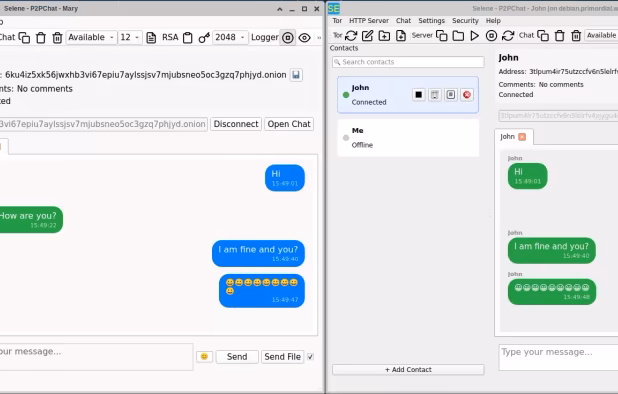Click the Add Contact button
The width and height of the screenshot is (618, 394).
[x=408, y=370]
